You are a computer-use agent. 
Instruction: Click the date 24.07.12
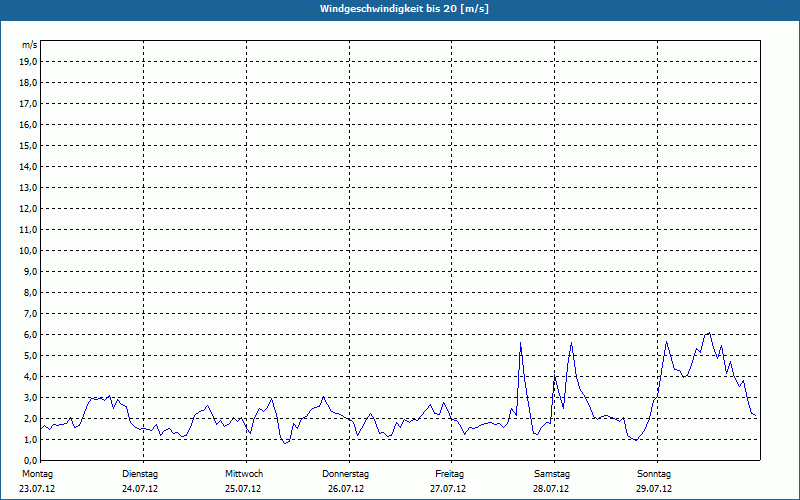(140, 489)
